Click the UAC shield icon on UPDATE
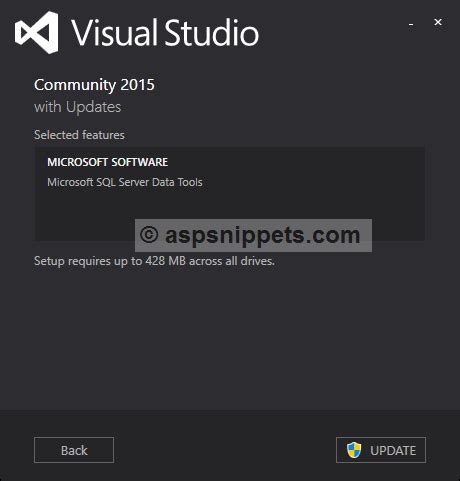The height and width of the screenshot is (481, 460). pos(354,450)
